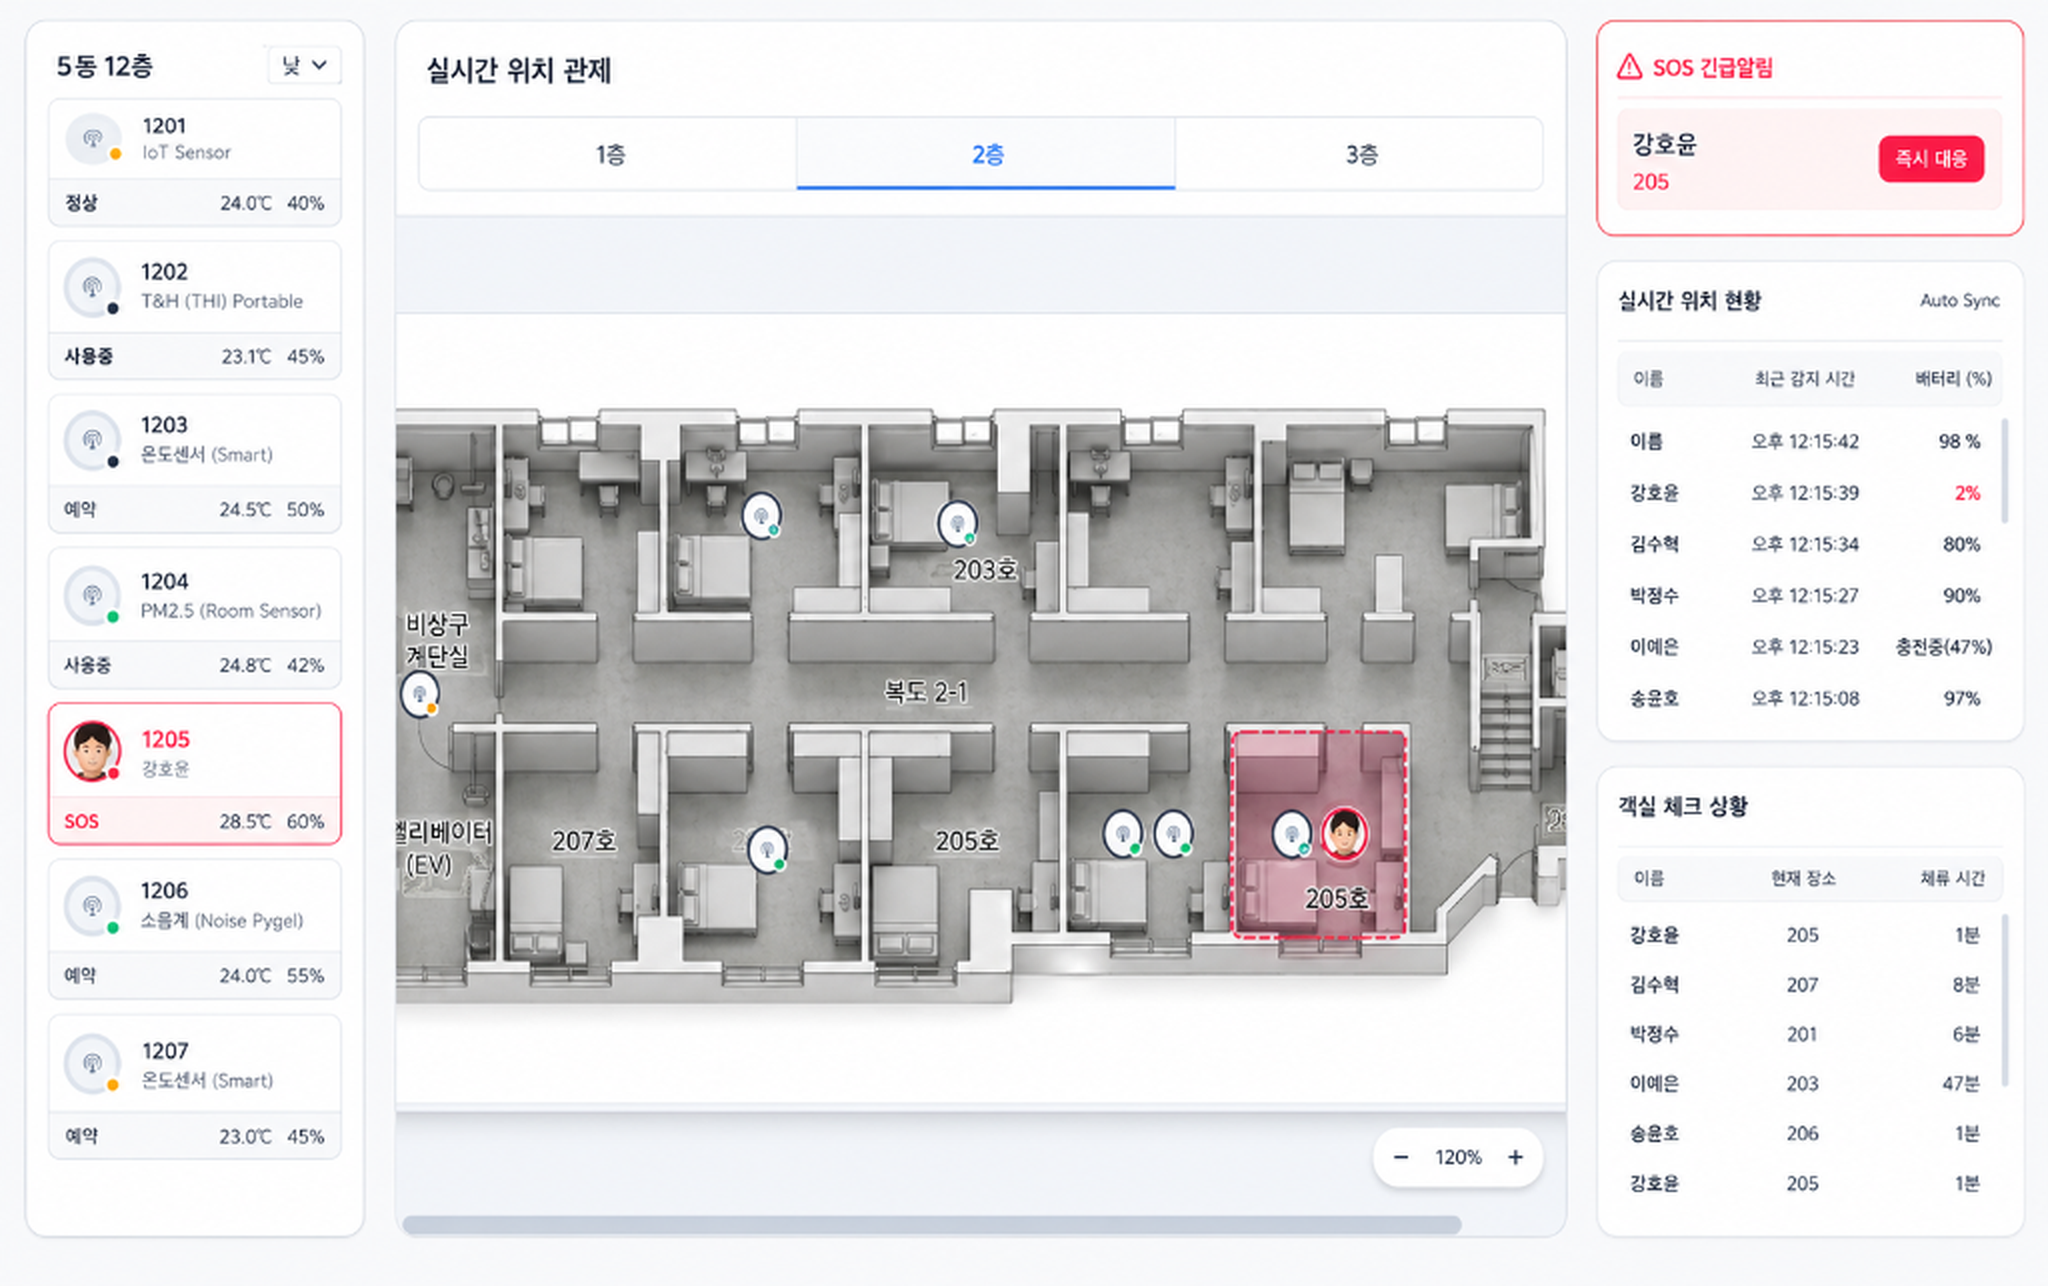Switch to the 3층 floor tab
The image size is (2048, 1286).
tap(1360, 154)
